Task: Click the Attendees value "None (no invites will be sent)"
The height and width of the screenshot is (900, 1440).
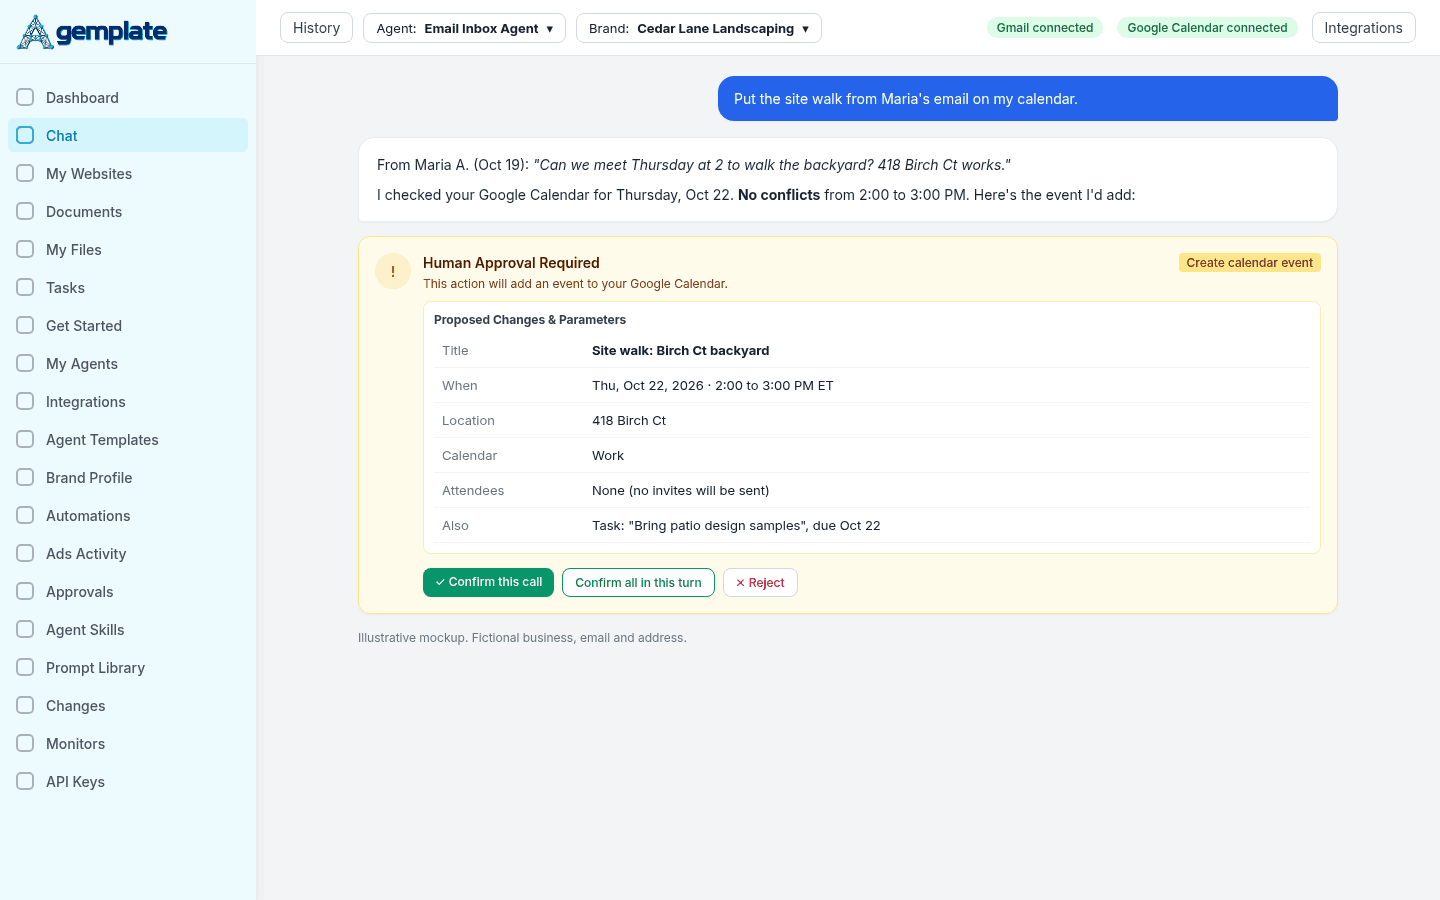Action: 681,490
